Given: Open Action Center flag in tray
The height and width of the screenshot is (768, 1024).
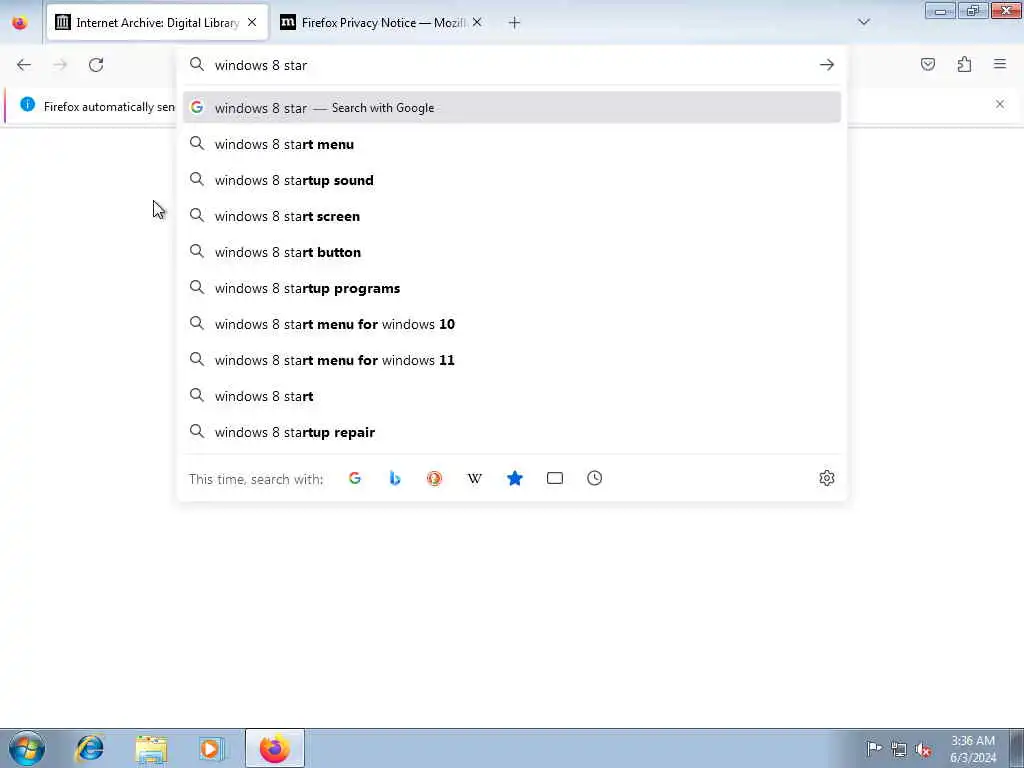Looking at the screenshot, I should point(874,748).
